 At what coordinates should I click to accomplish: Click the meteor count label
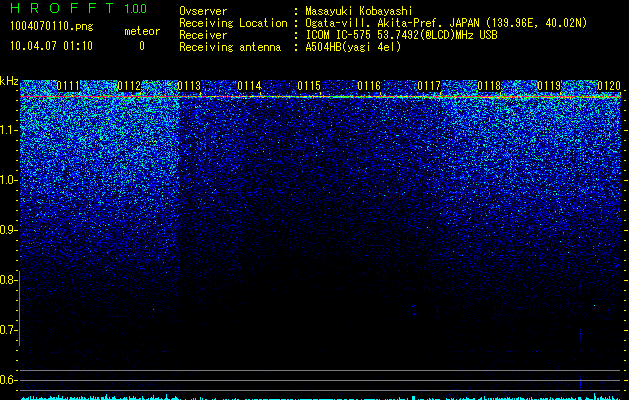pos(142,31)
